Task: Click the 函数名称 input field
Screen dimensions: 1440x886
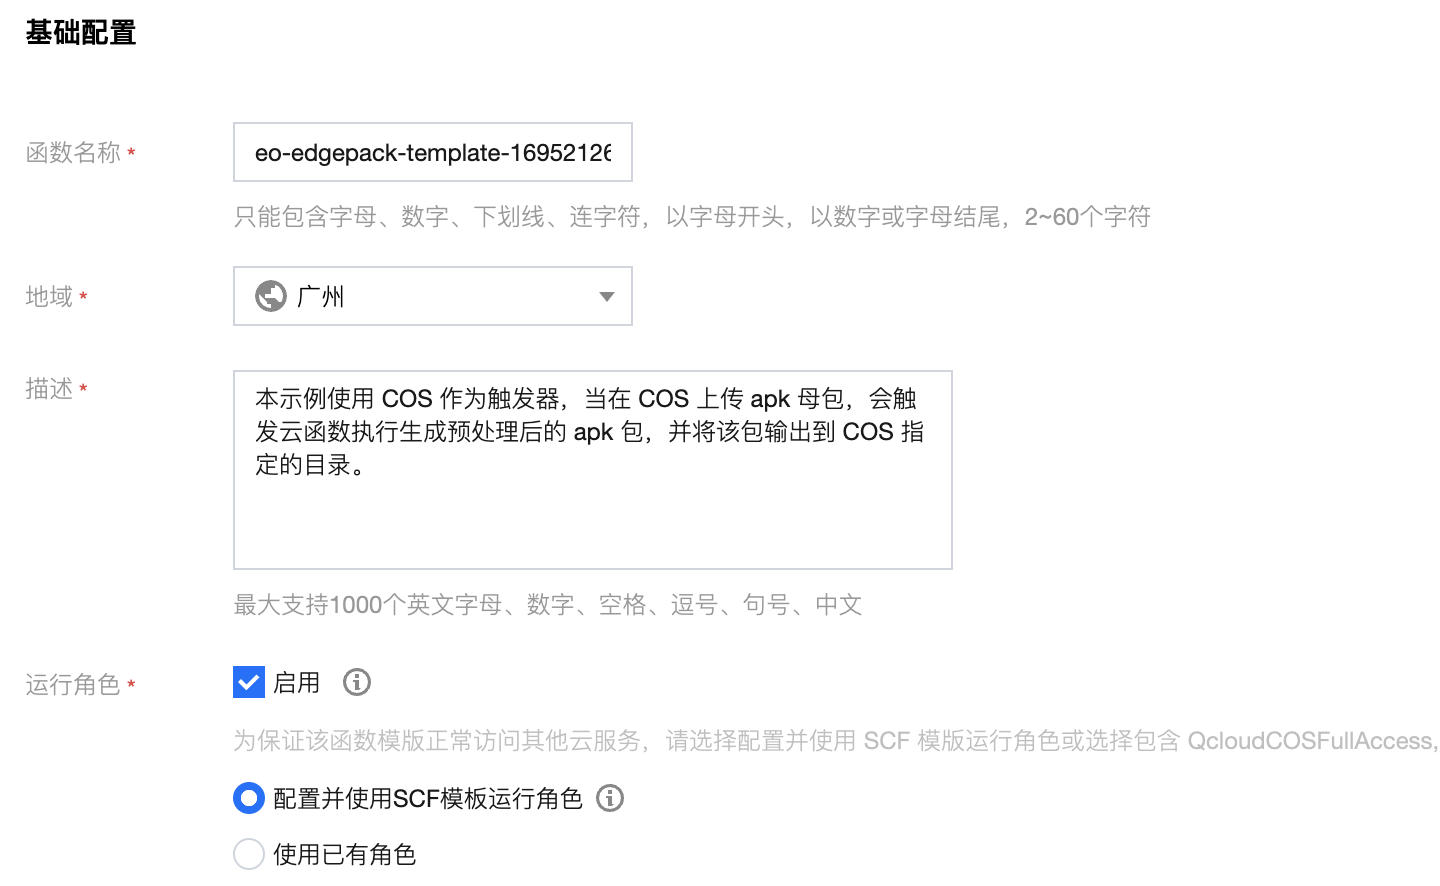Action: point(432,152)
